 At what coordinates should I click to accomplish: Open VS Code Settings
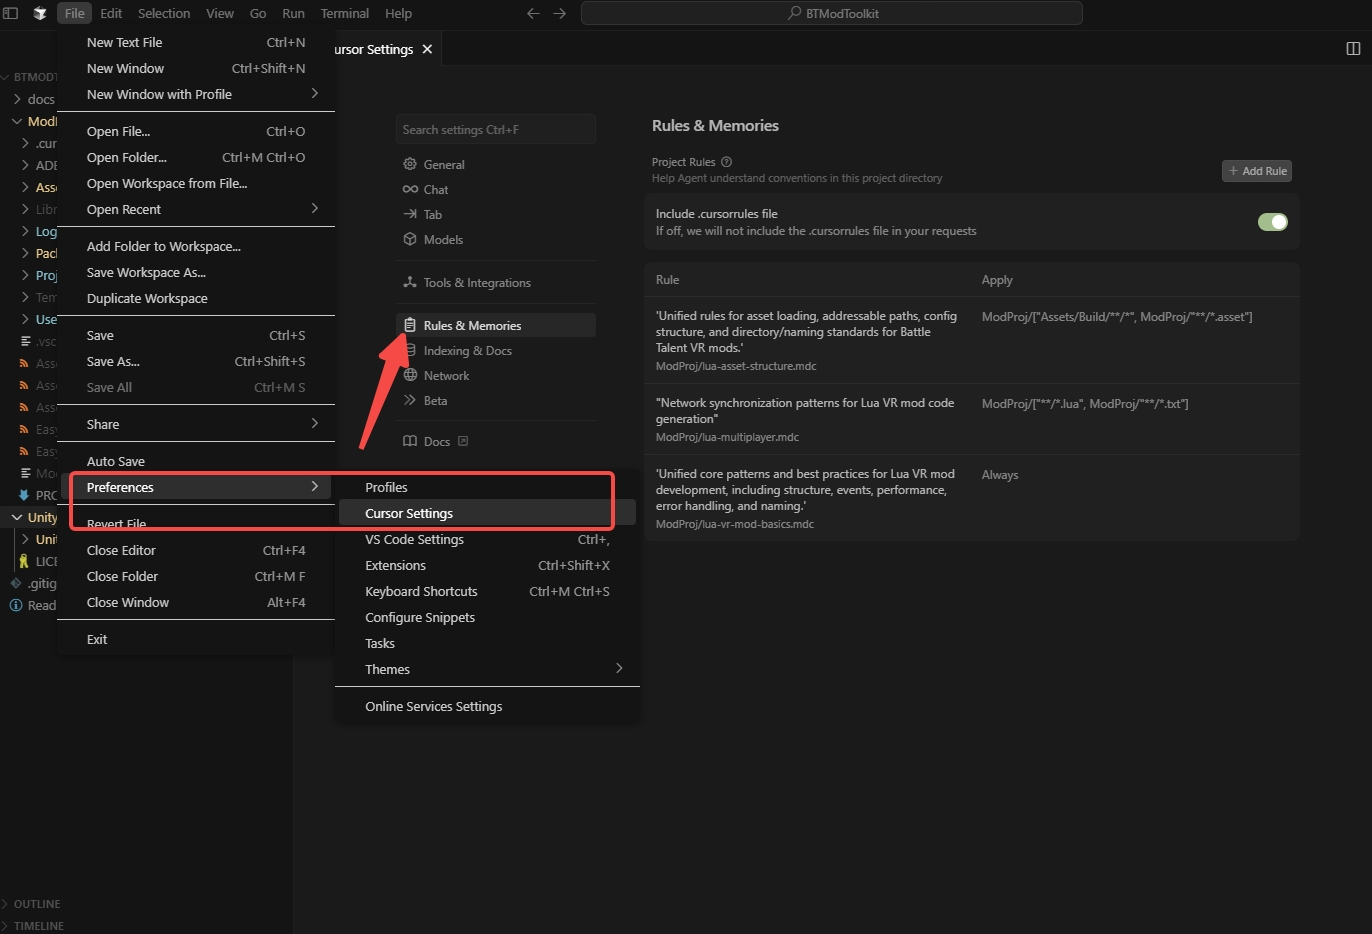[487, 539]
